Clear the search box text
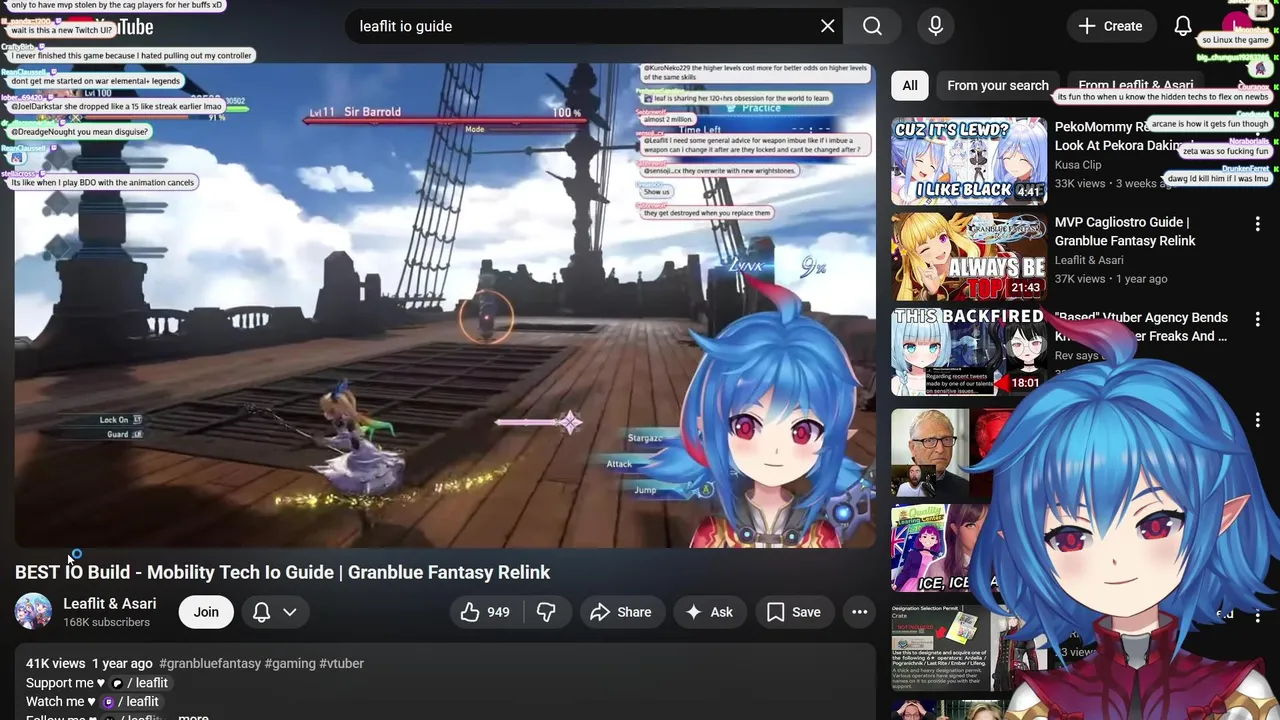Viewport: 1280px width, 720px height. pos(827,26)
